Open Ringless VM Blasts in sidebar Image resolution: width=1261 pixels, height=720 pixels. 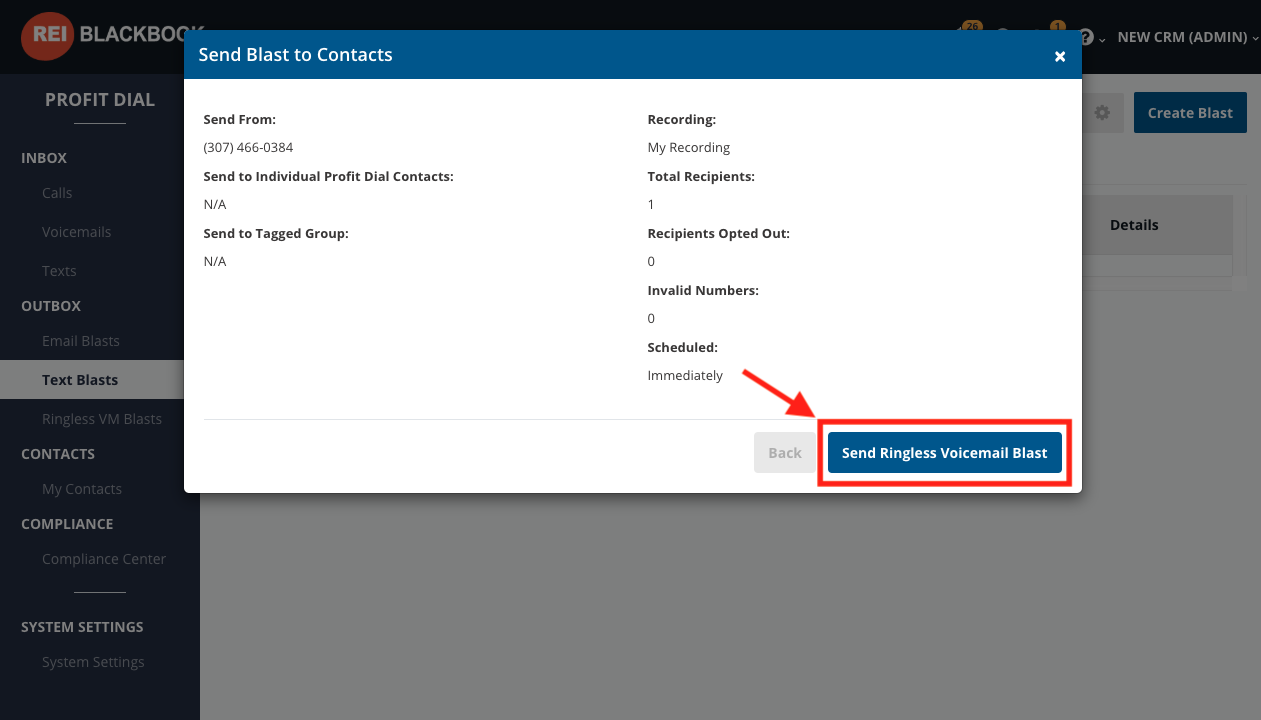tap(101, 419)
